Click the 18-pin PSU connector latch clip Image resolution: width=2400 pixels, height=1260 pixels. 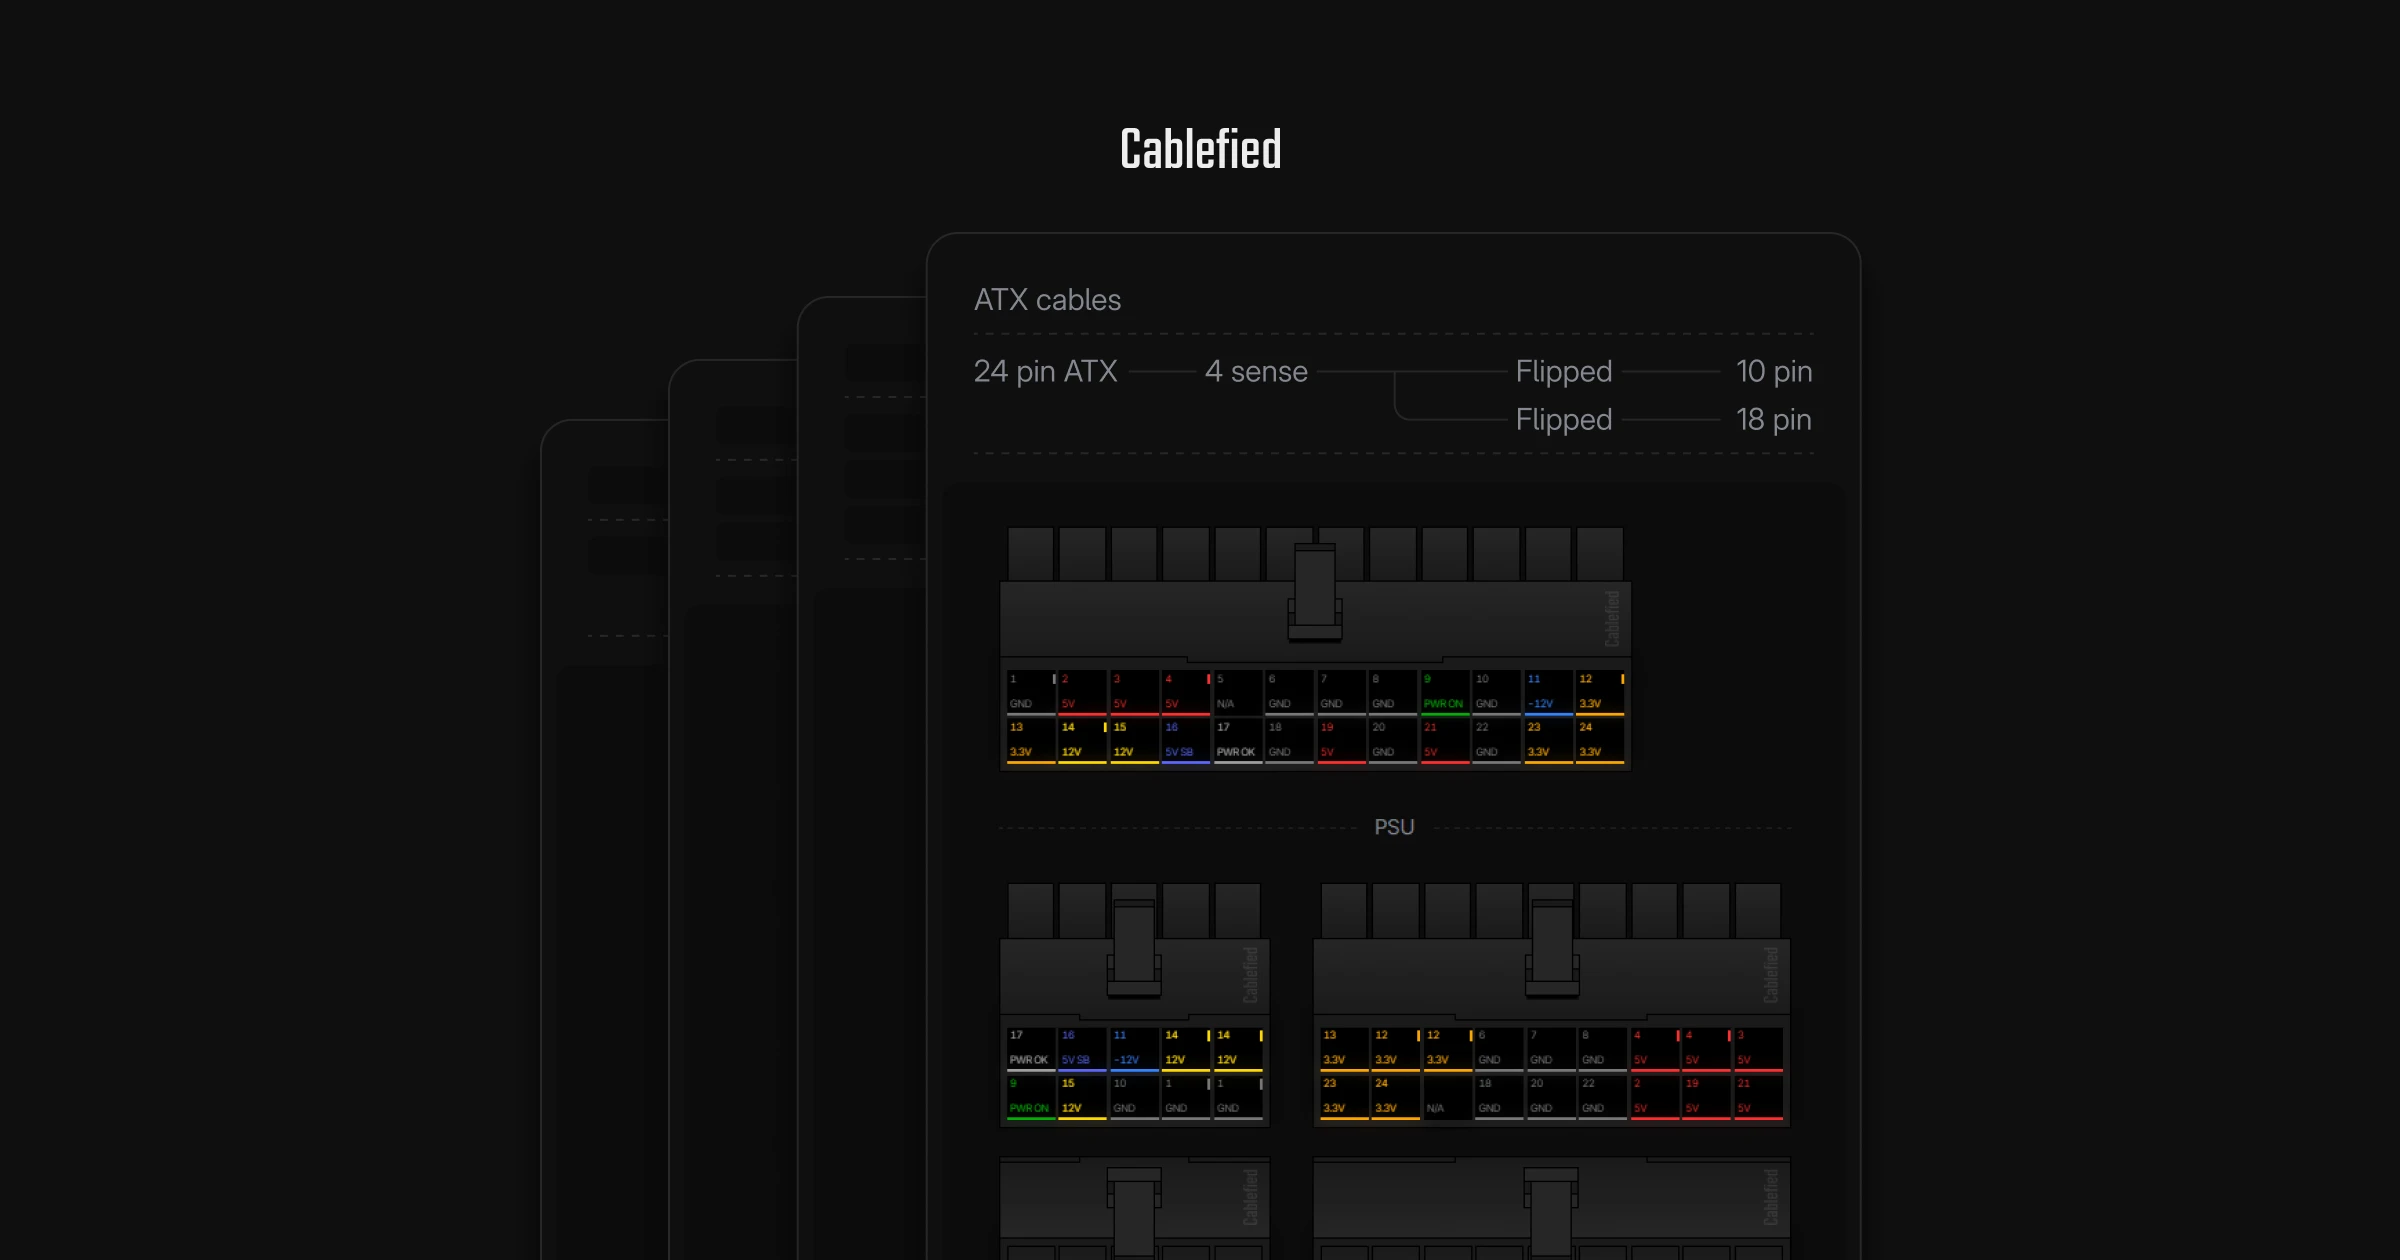click(x=1552, y=948)
